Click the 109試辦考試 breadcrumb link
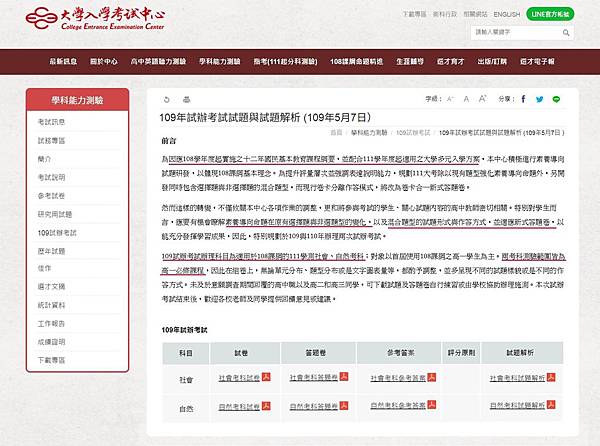Screen dimensions: 600x446 [x=413, y=133]
